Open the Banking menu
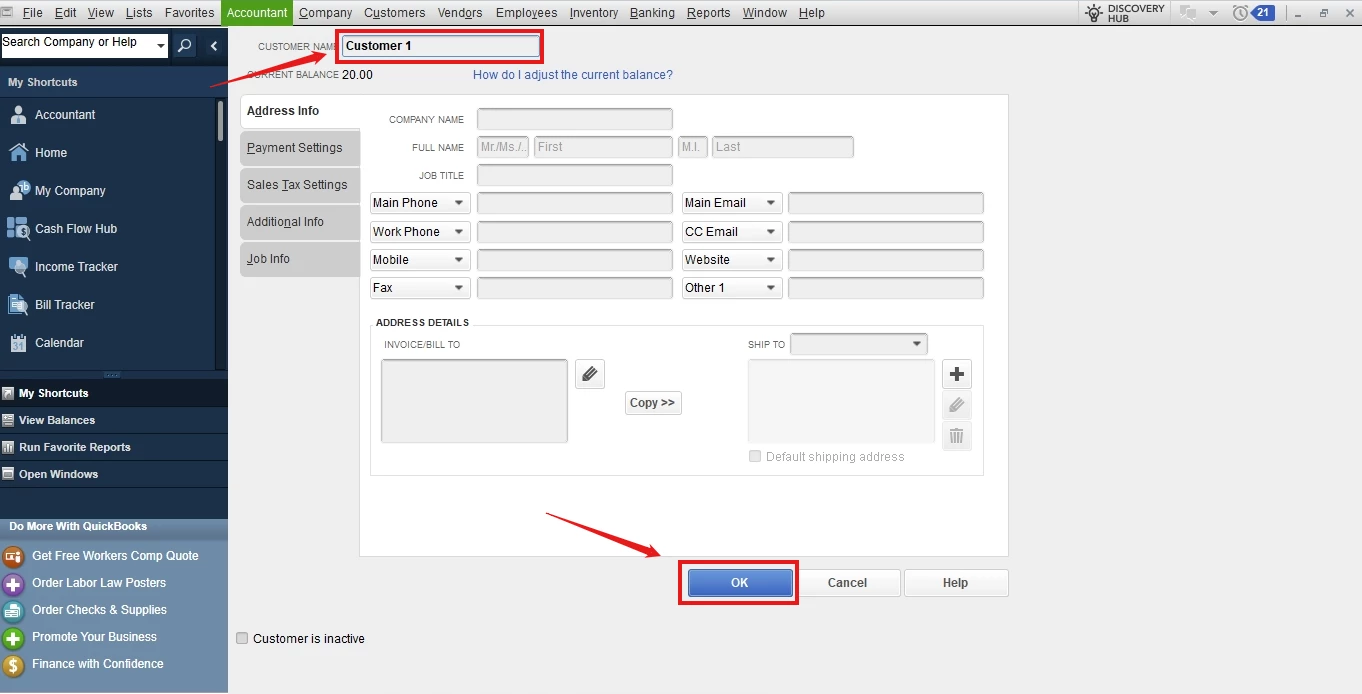 pyautogui.click(x=652, y=13)
